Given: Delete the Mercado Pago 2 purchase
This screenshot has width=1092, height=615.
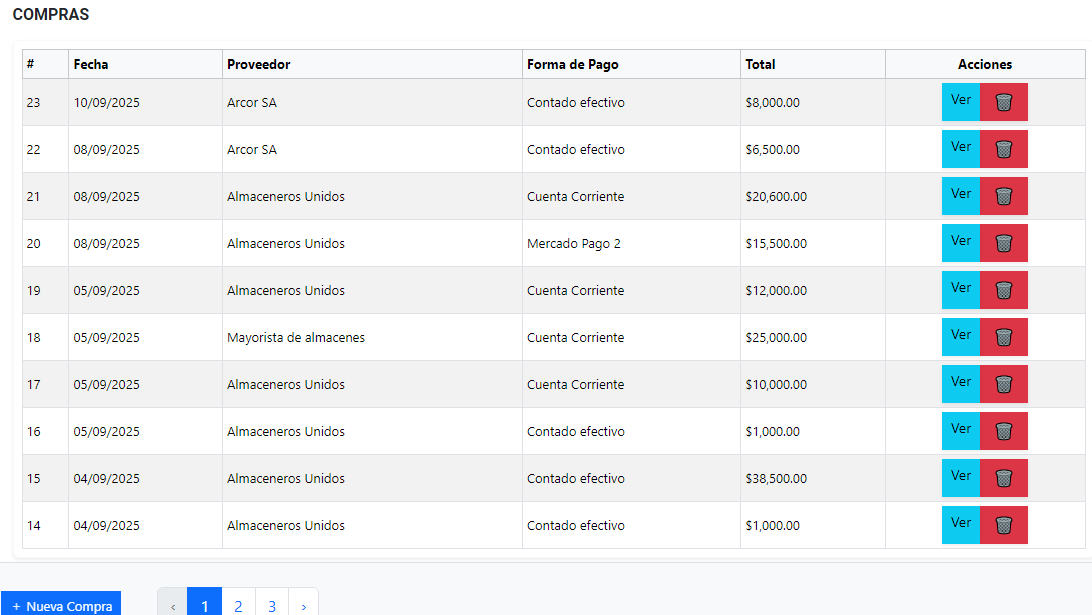Looking at the screenshot, I should (x=1004, y=243).
